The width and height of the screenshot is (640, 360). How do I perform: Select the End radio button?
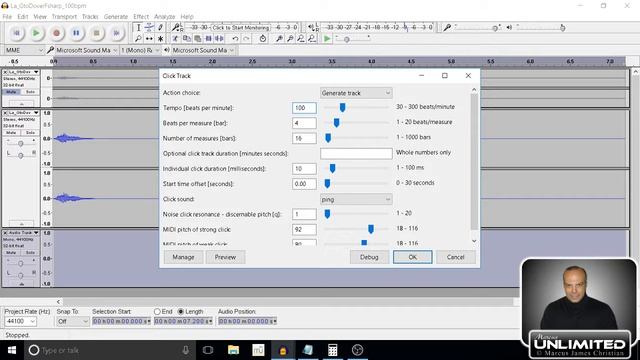[x=157, y=311]
